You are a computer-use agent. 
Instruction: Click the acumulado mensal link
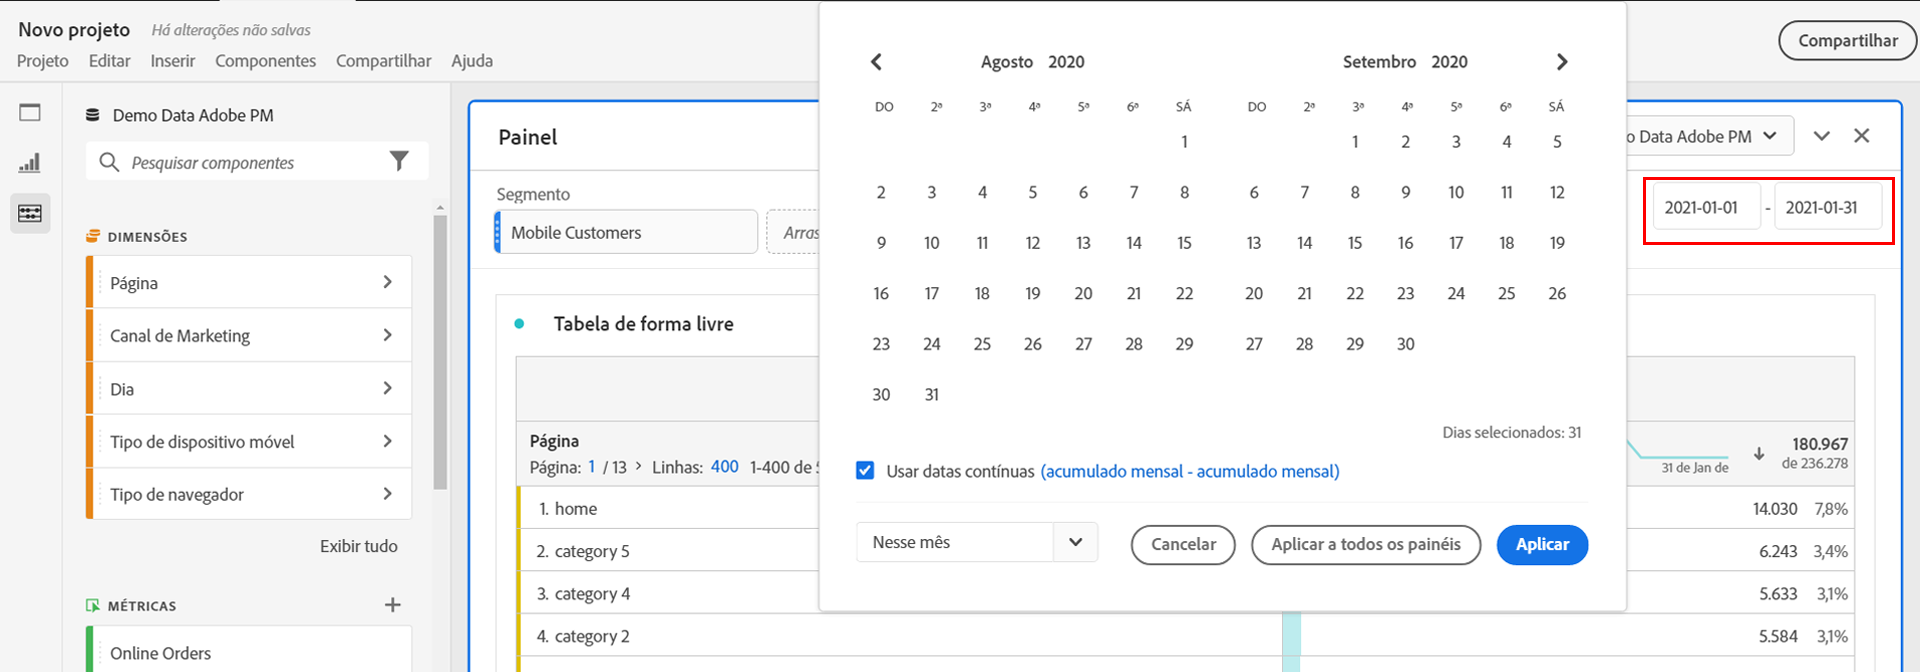pyautogui.click(x=1189, y=471)
